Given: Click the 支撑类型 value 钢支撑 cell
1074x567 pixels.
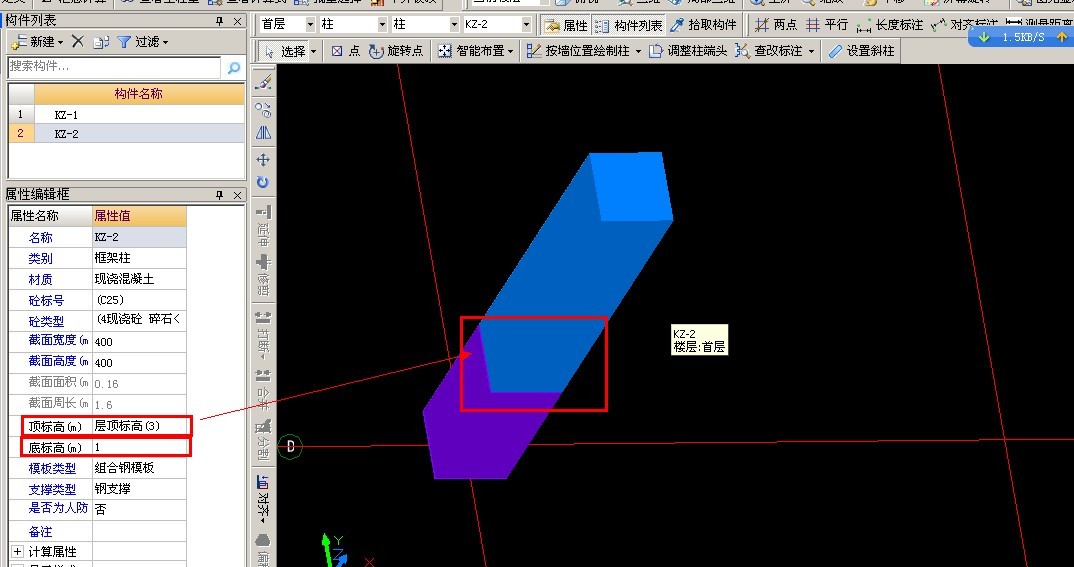Looking at the screenshot, I should pyautogui.click(x=139, y=489).
